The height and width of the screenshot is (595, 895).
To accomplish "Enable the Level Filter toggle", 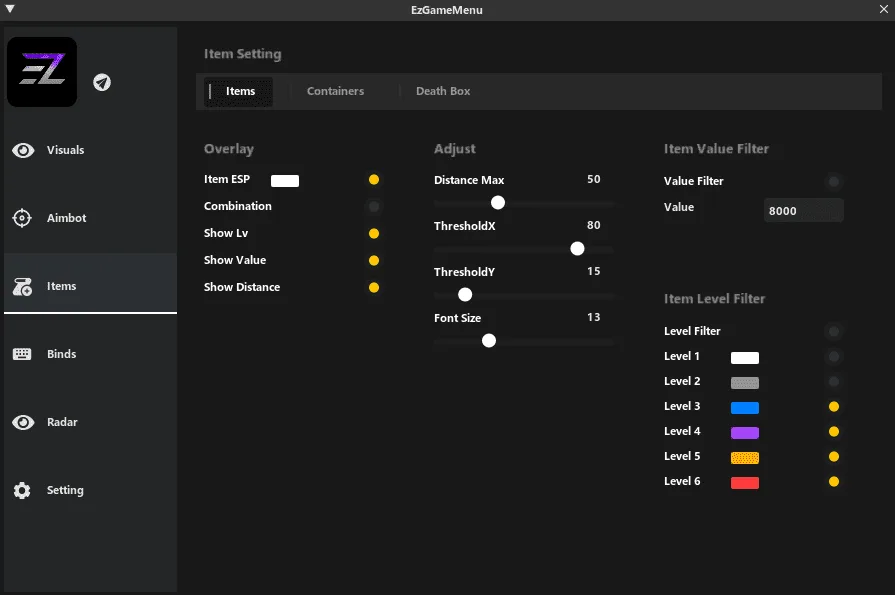I will [834, 331].
